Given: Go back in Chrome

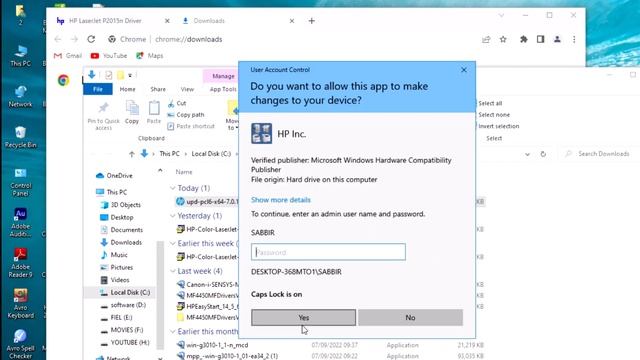Looking at the screenshot, I should (x=58, y=39).
